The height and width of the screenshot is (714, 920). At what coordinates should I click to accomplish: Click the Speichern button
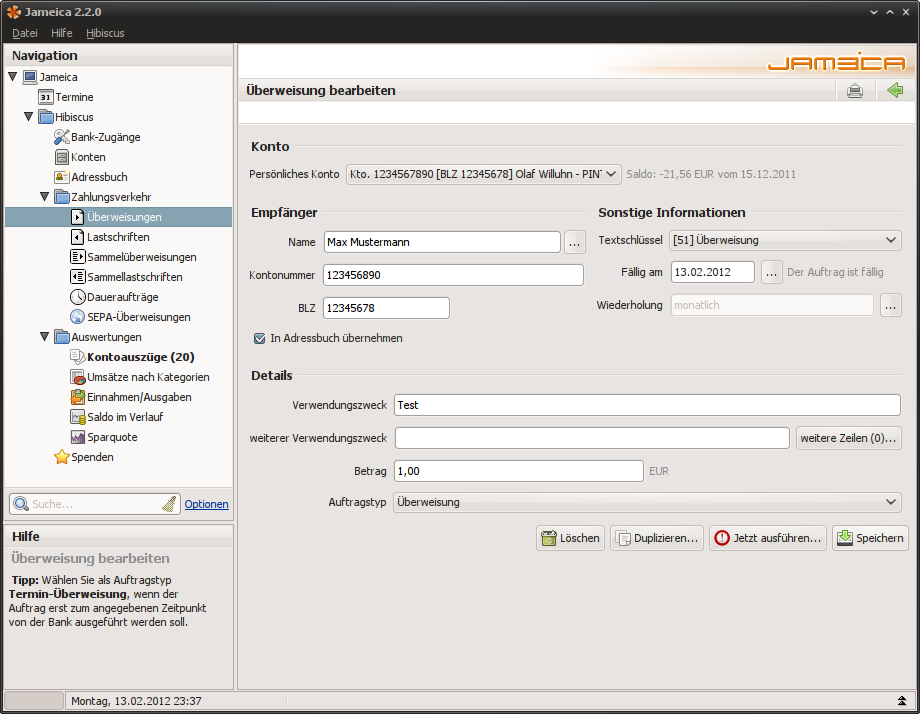(x=870, y=538)
